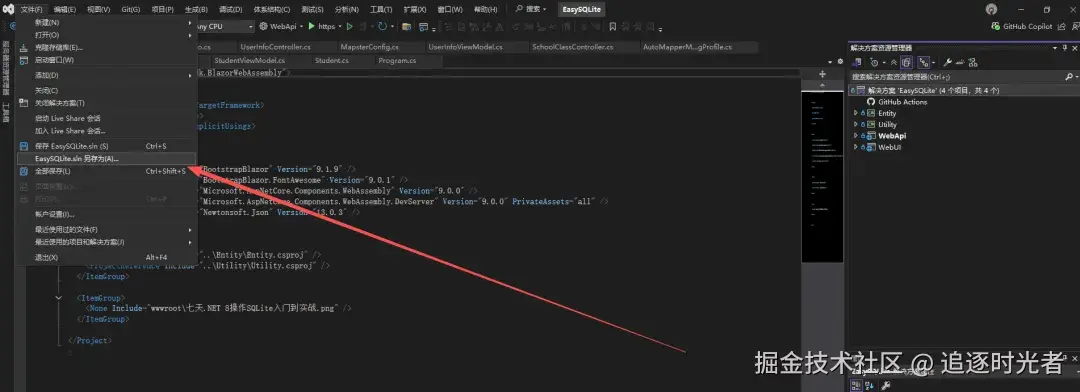The width and height of the screenshot is (1080, 392).
Task: Open the https launch profile dropdown arrow
Action: click(x=340, y=26)
